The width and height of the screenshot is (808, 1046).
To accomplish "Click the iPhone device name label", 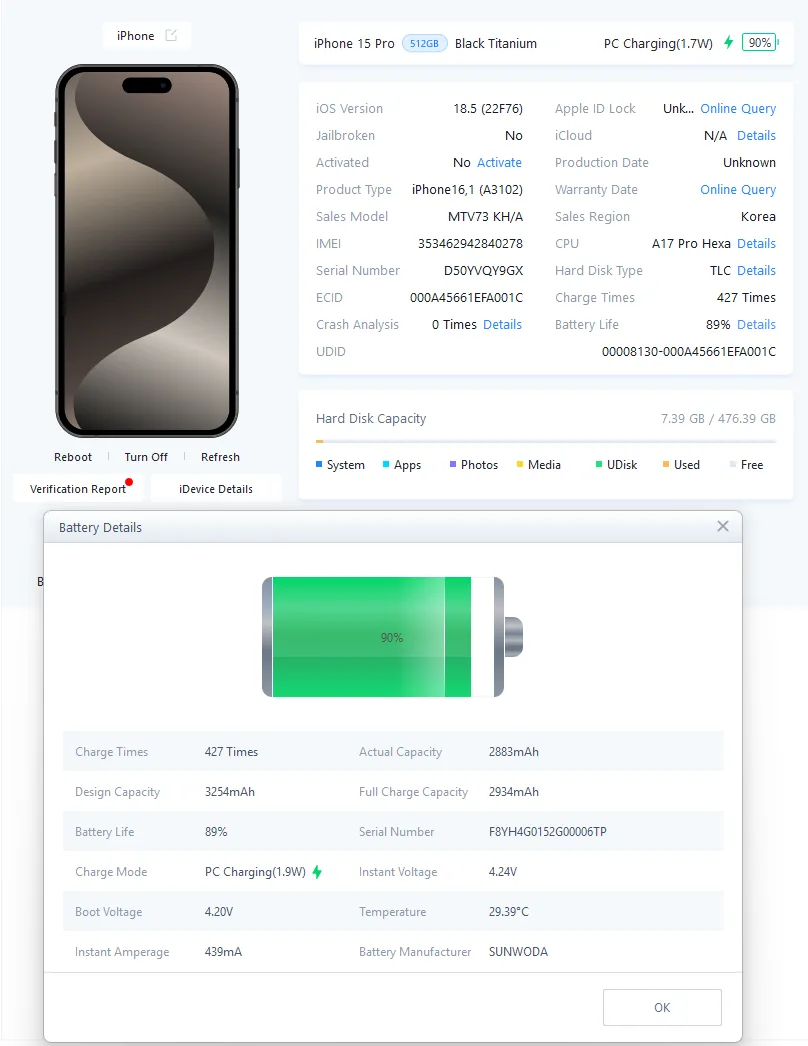I will click(x=135, y=36).
